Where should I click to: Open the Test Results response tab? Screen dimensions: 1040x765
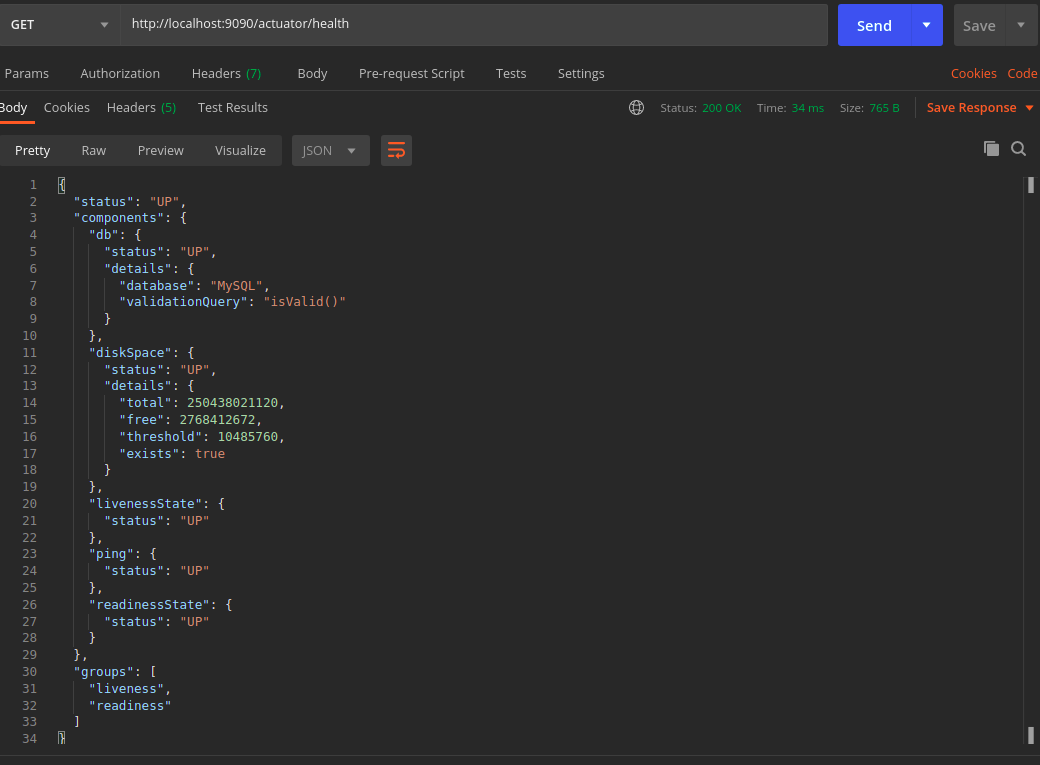[233, 107]
